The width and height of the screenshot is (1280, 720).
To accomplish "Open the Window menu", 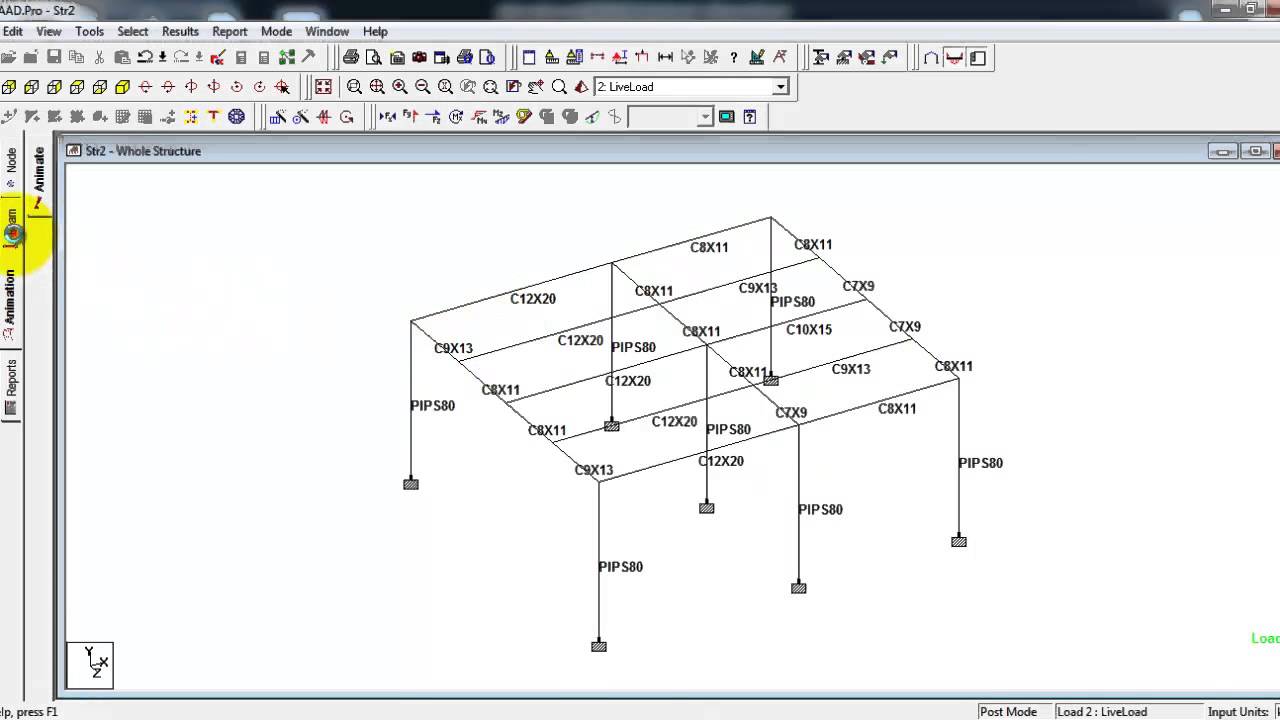I will (327, 31).
